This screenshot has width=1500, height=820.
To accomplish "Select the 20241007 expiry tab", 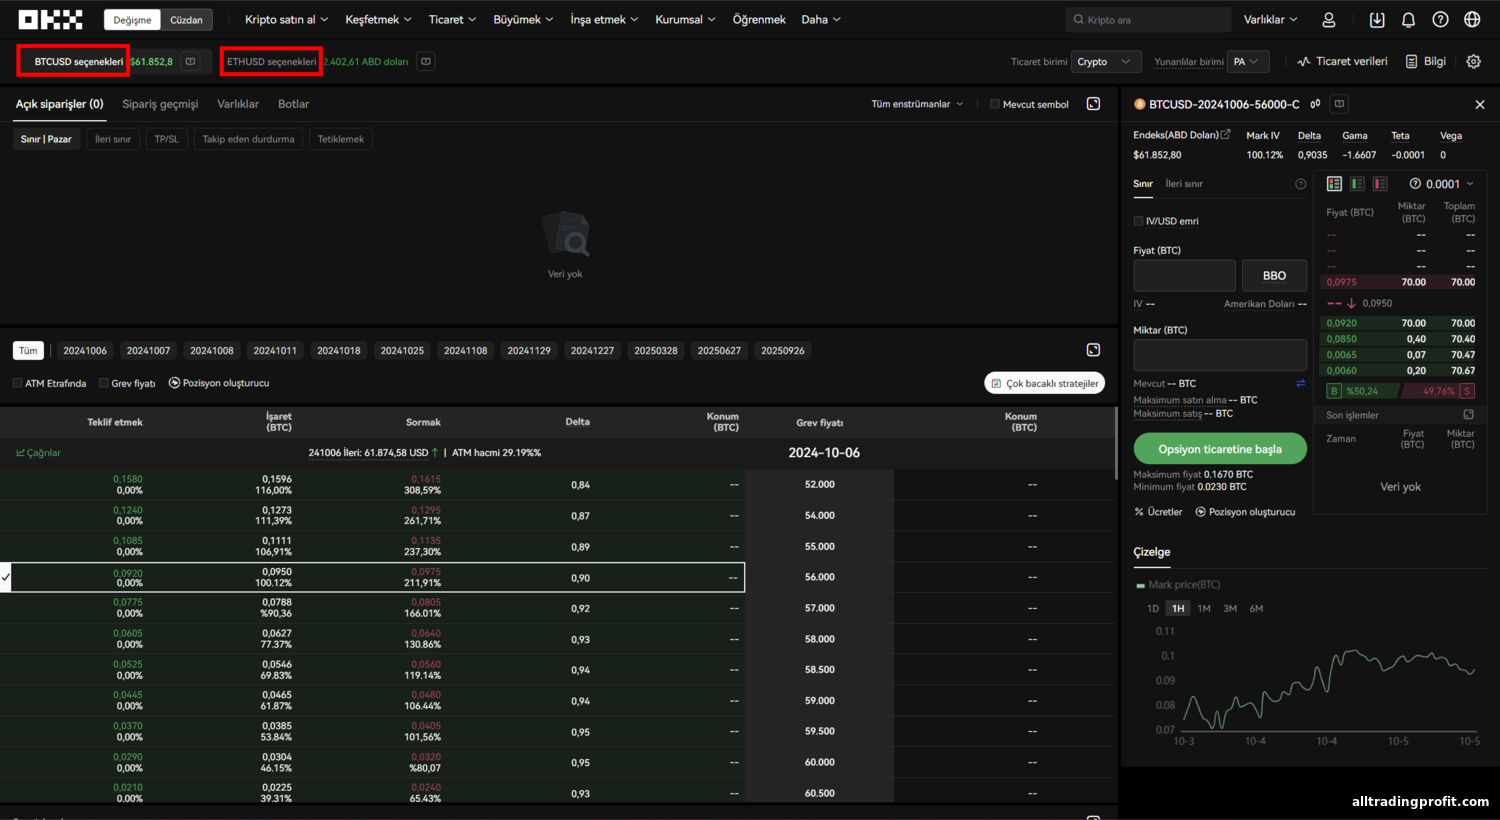I will [148, 350].
